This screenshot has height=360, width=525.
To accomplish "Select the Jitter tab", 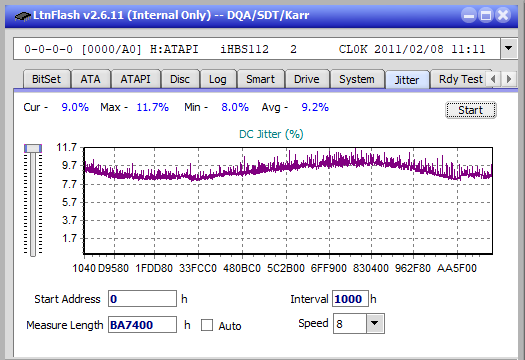I will [x=407, y=80].
